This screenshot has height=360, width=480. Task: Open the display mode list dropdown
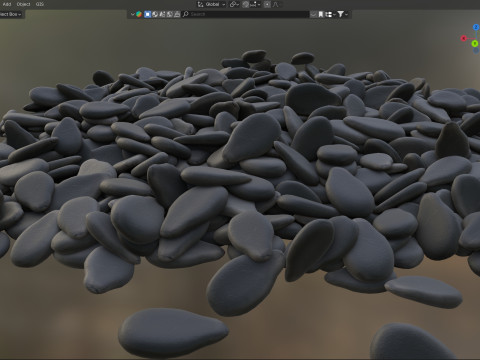click(x=329, y=14)
